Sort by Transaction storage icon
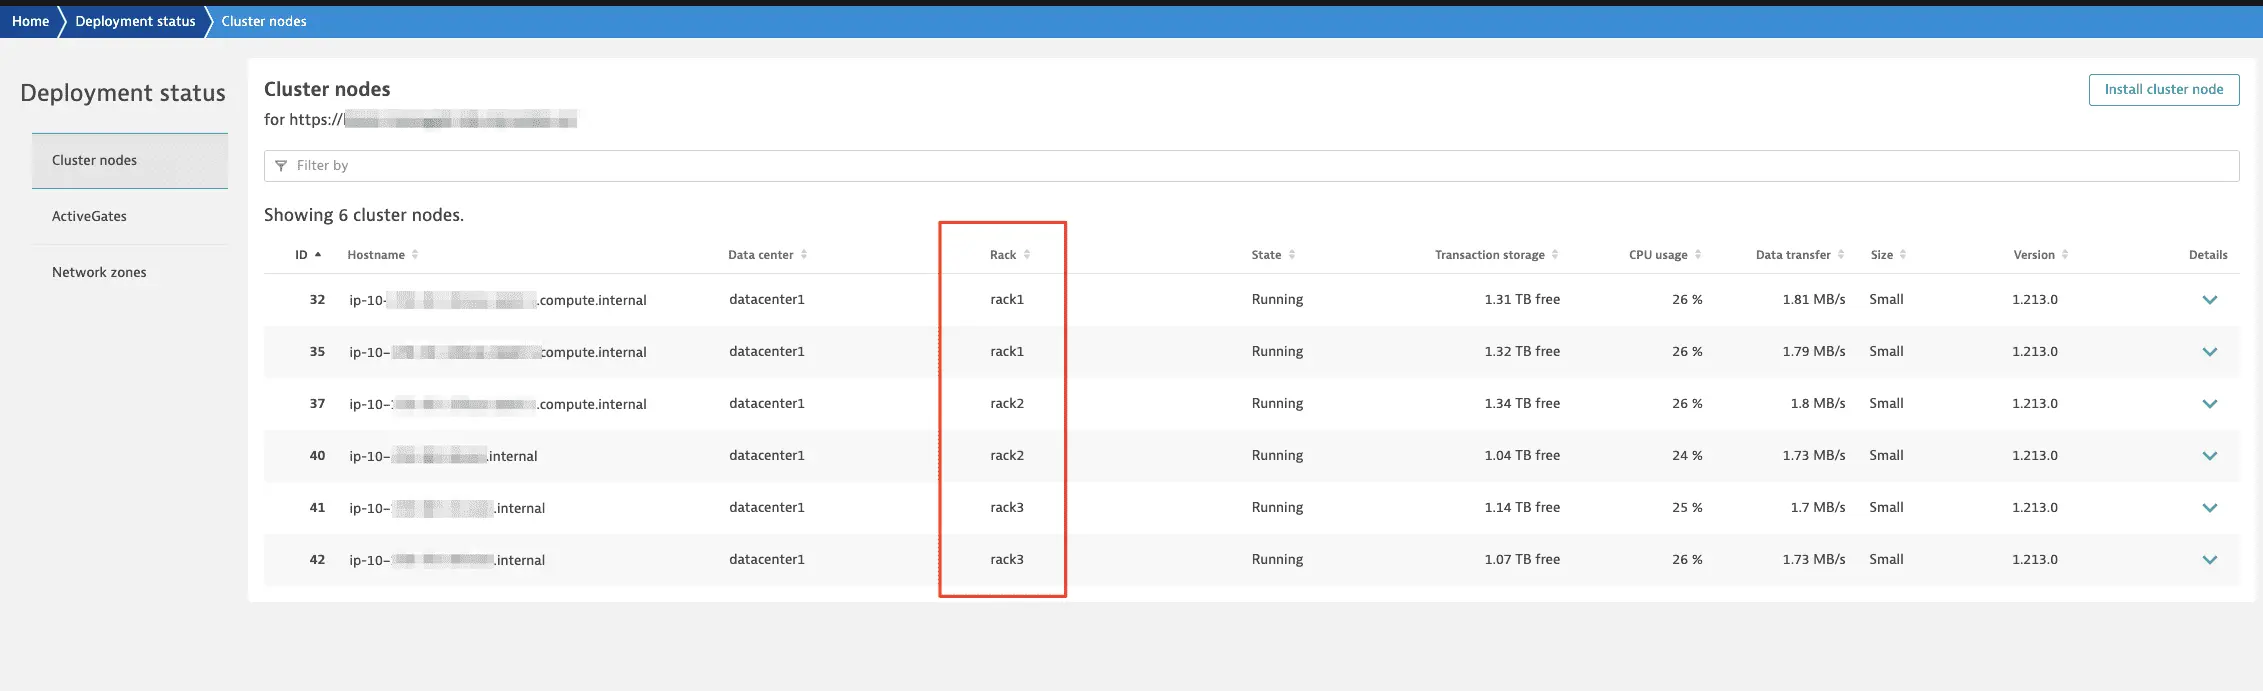The image size is (2263, 691). pyautogui.click(x=1555, y=255)
